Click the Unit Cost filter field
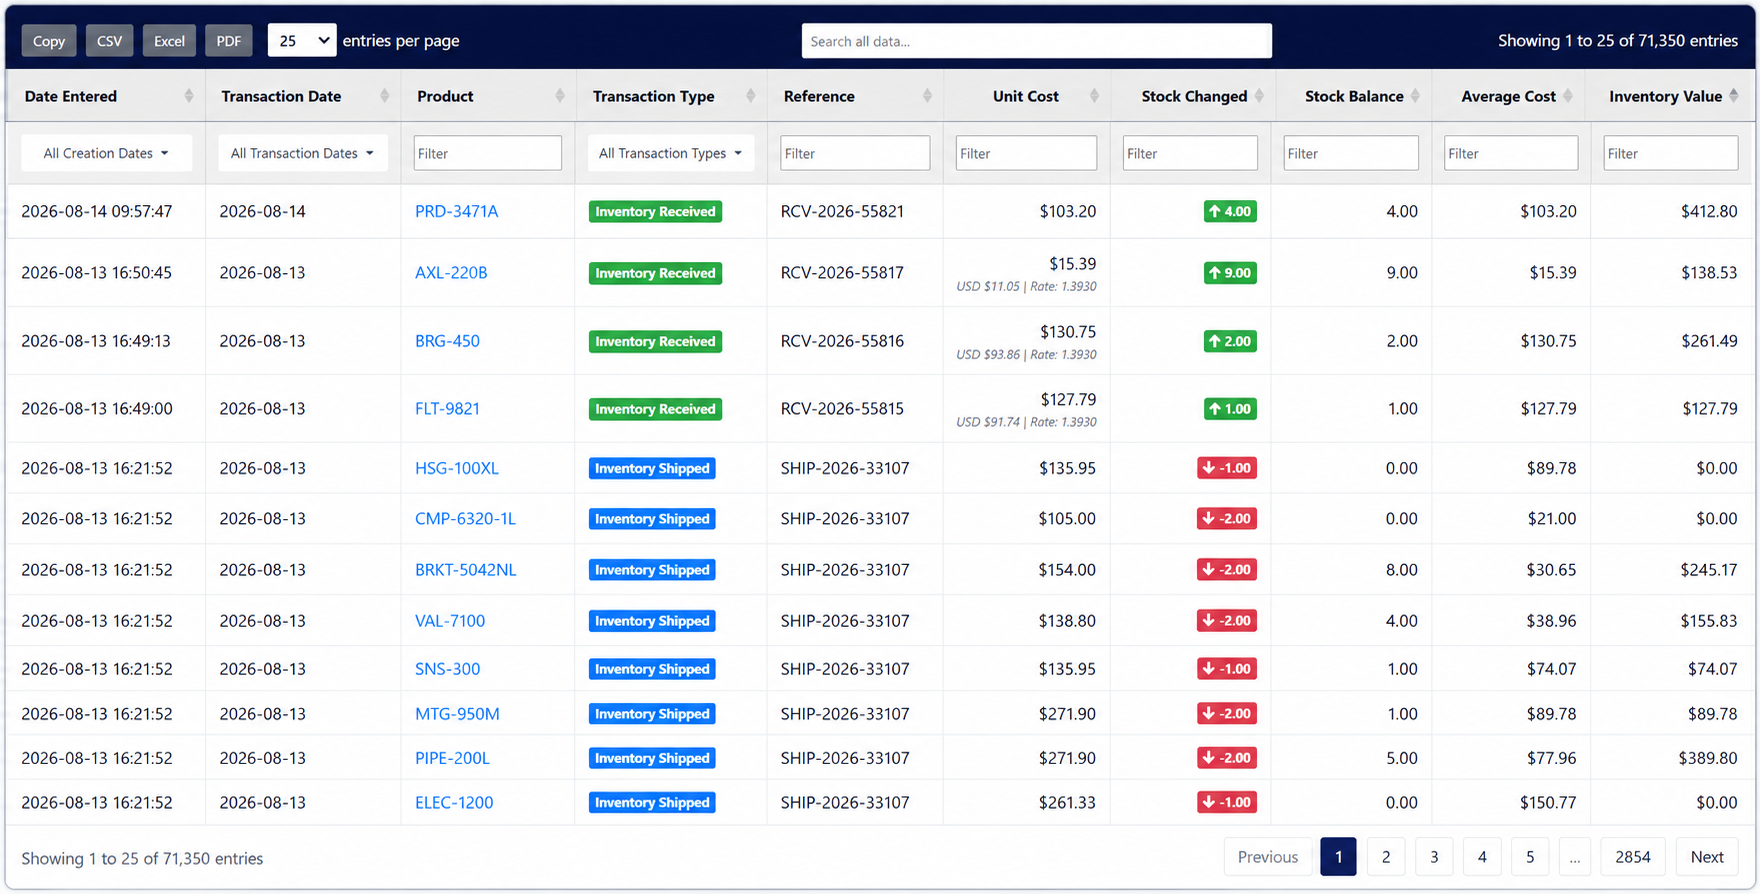 [x=1026, y=153]
